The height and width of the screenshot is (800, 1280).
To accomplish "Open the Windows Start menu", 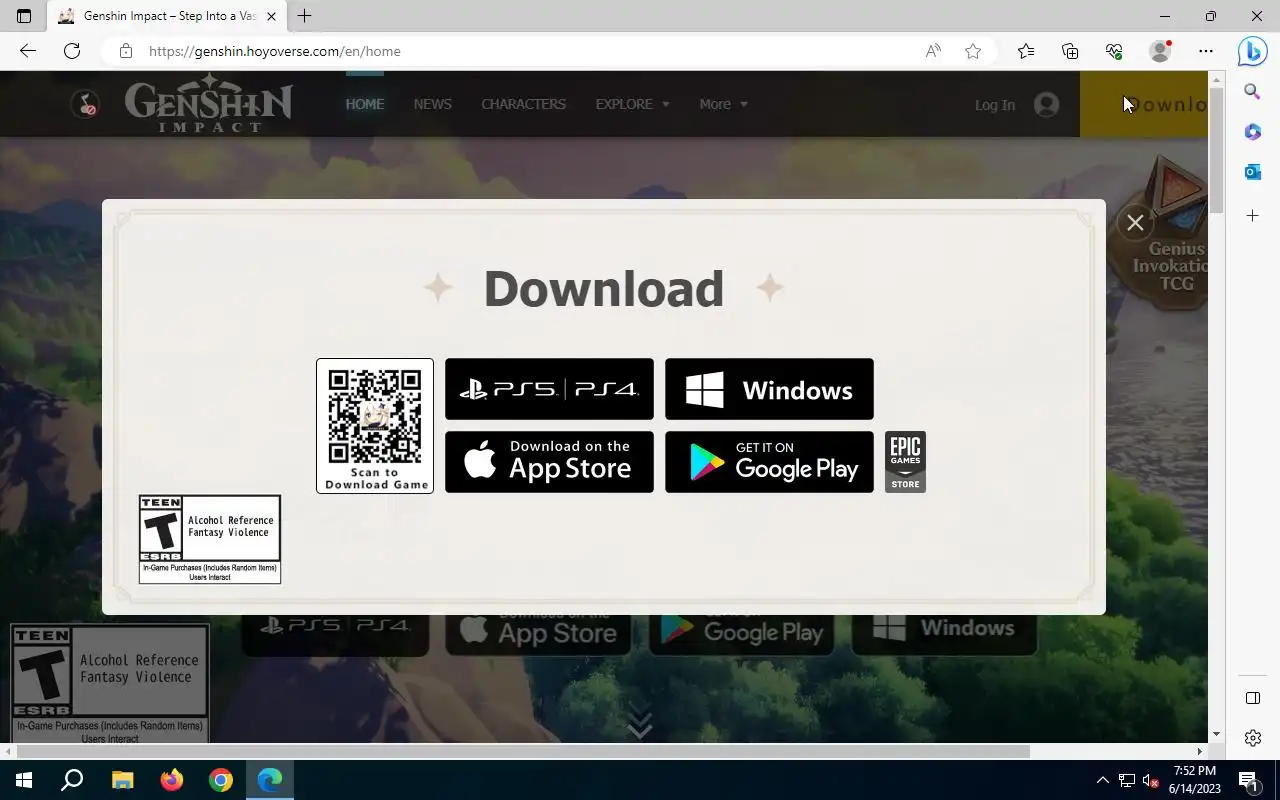I will pyautogui.click(x=24, y=780).
